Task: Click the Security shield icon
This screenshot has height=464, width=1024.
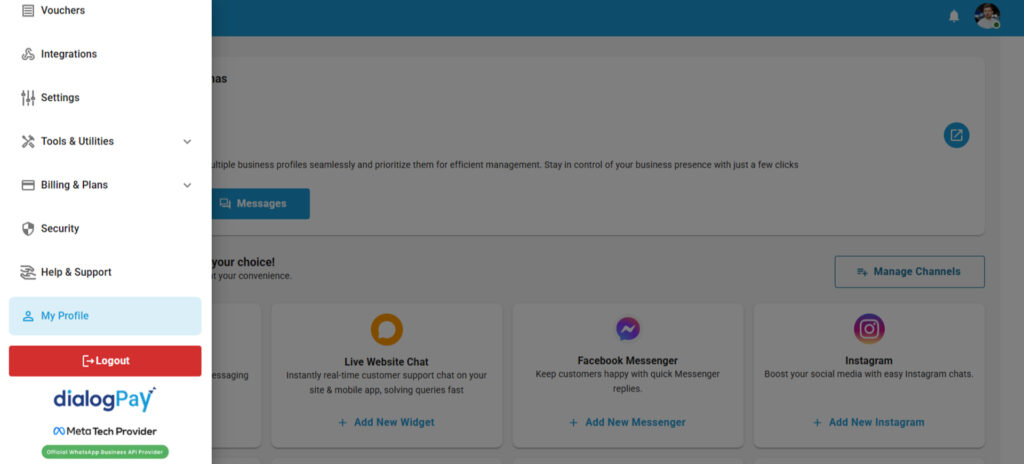Action: (28, 229)
